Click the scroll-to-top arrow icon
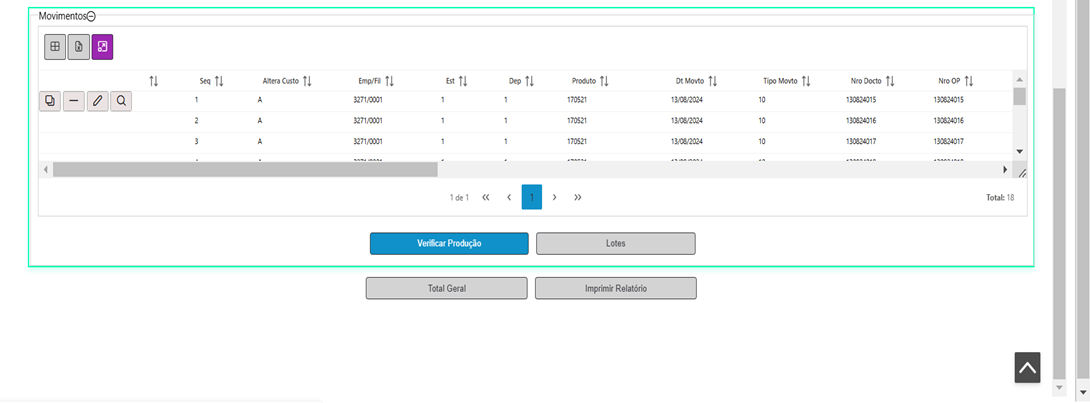 pos(1027,367)
